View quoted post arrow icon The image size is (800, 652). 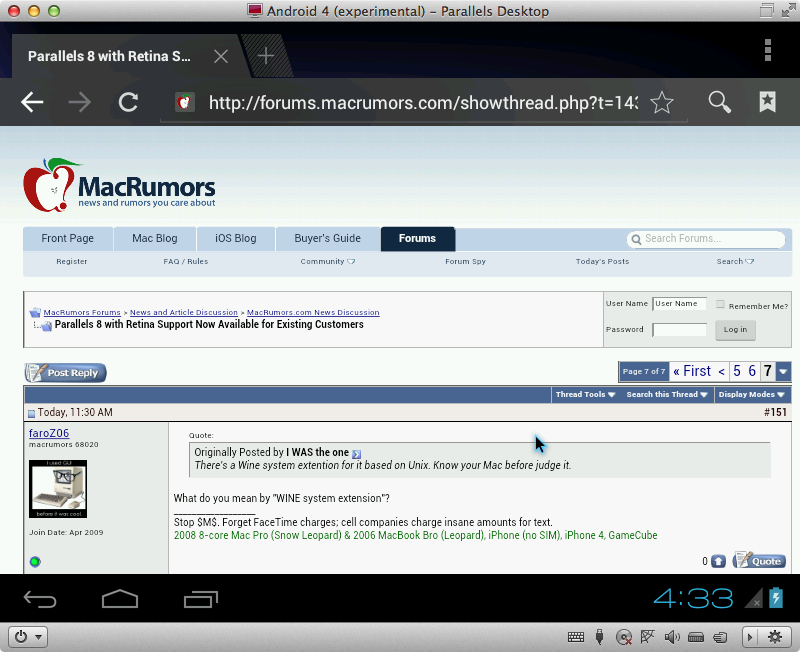(357, 454)
